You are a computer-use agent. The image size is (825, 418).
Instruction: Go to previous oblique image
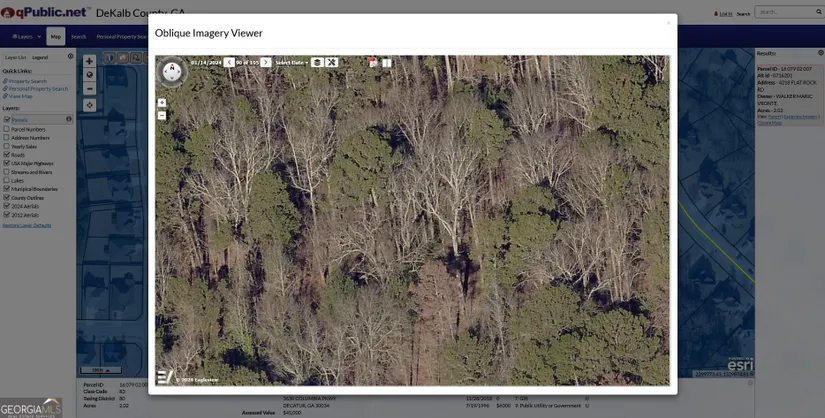click(x=229, y=62)
